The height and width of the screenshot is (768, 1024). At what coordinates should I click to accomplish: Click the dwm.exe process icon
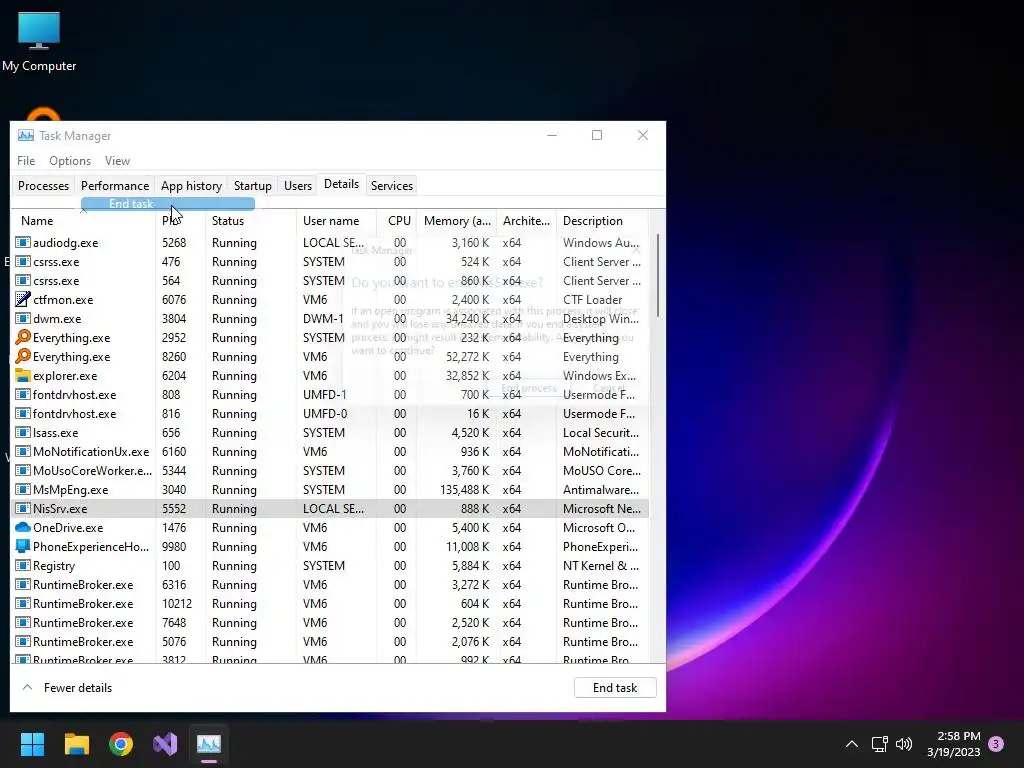(x=23, y=319)
